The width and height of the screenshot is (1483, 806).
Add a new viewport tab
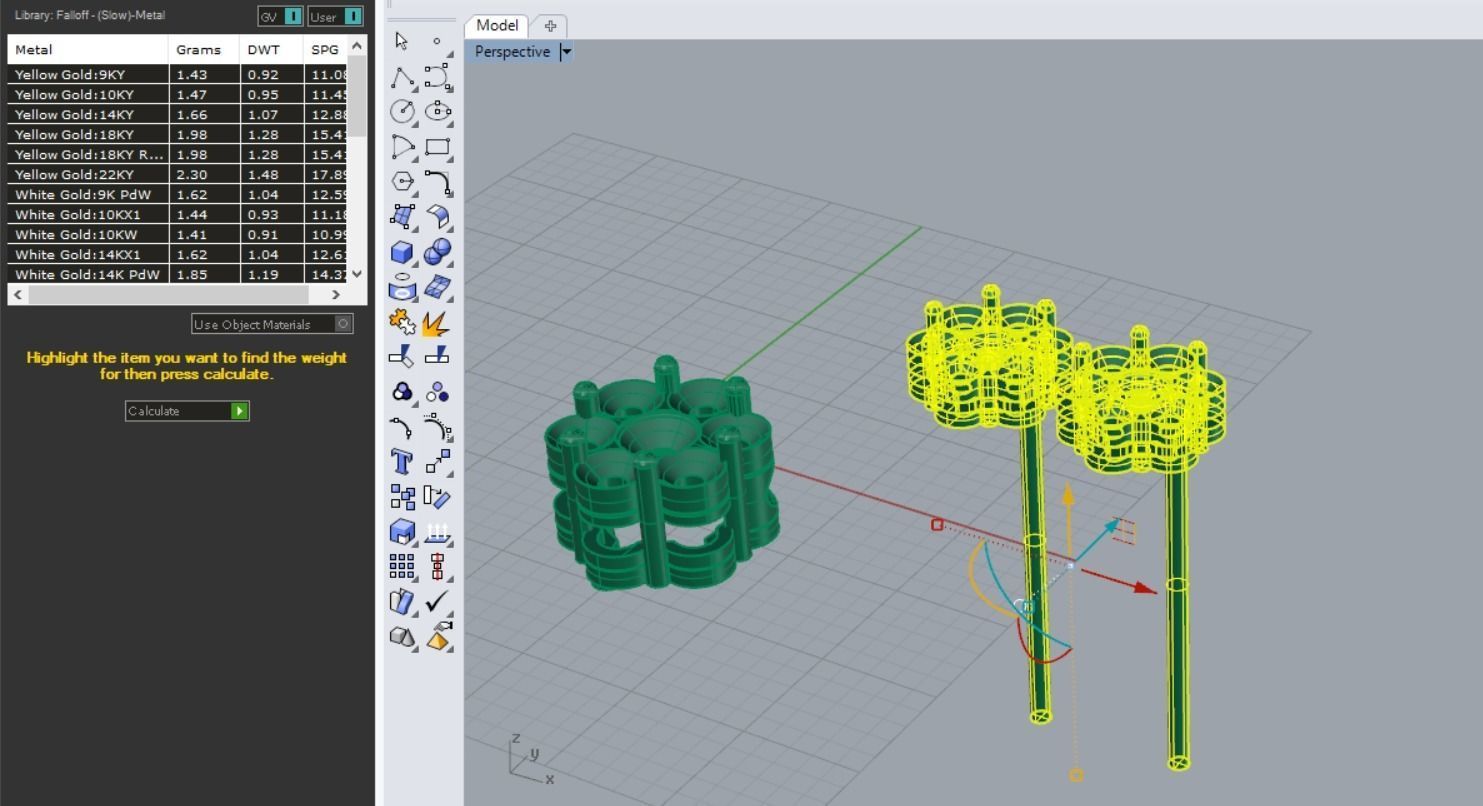(550, 26)
